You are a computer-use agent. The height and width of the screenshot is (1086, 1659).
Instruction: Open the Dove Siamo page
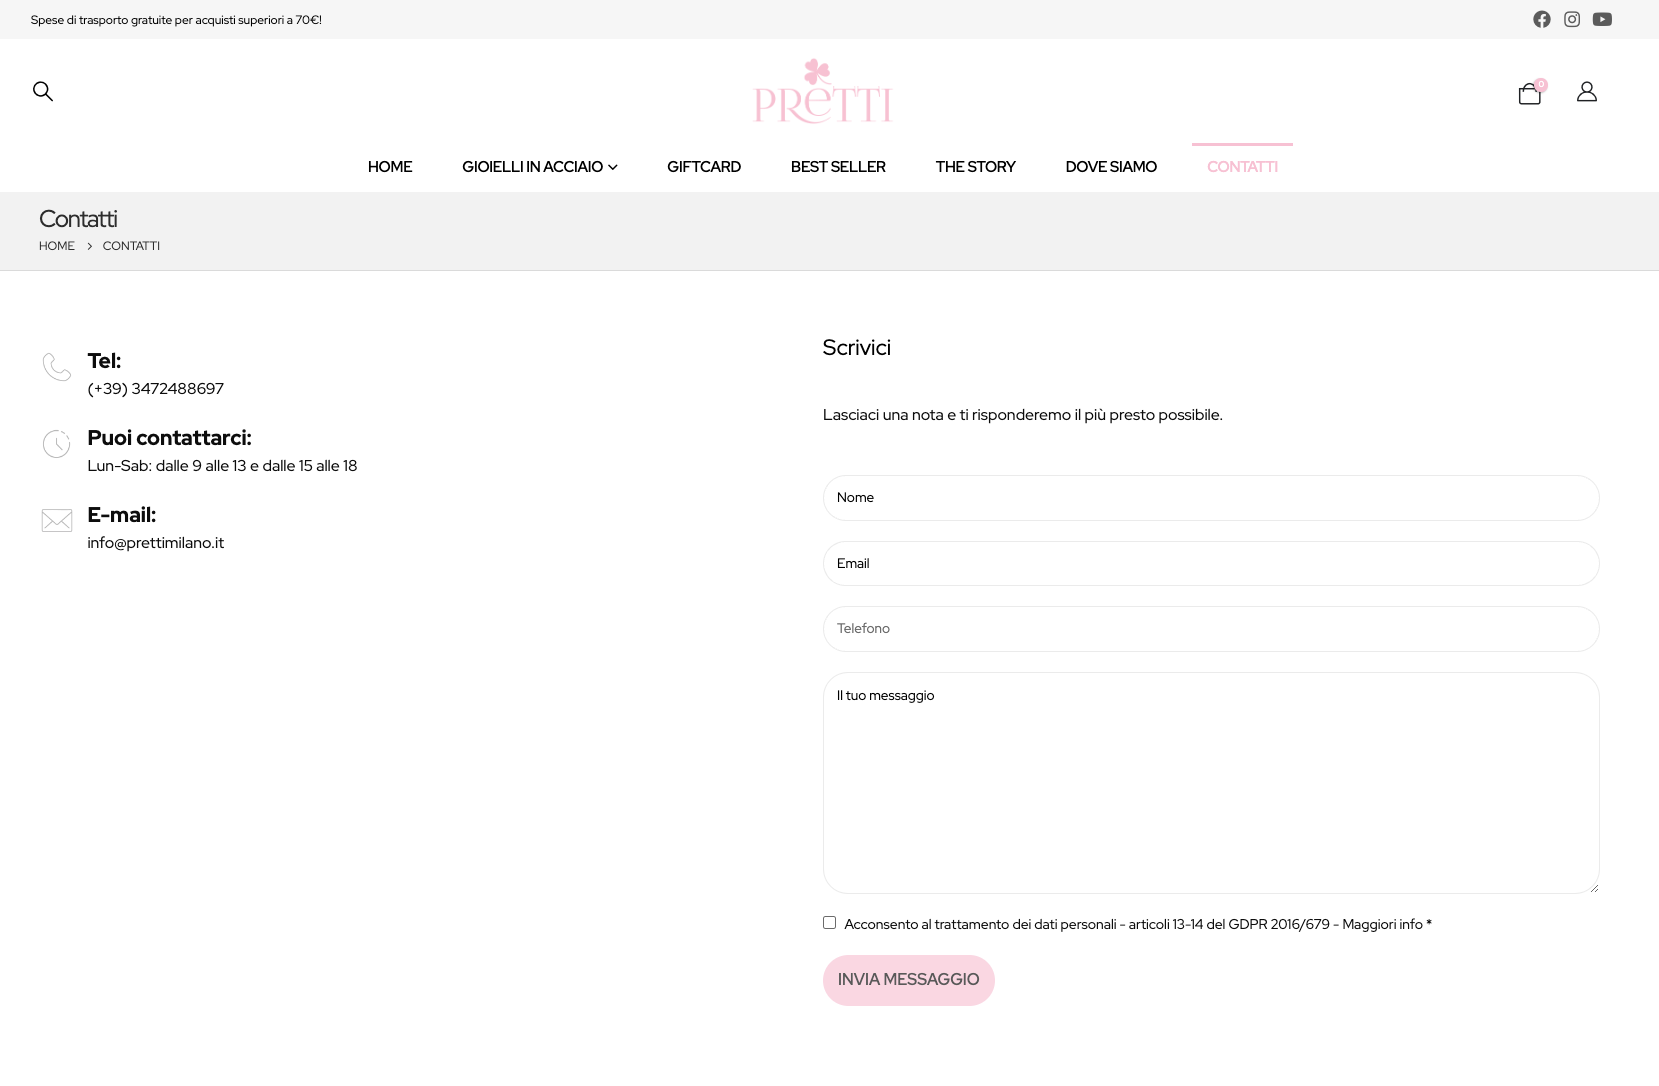[x=1111, y=167]
